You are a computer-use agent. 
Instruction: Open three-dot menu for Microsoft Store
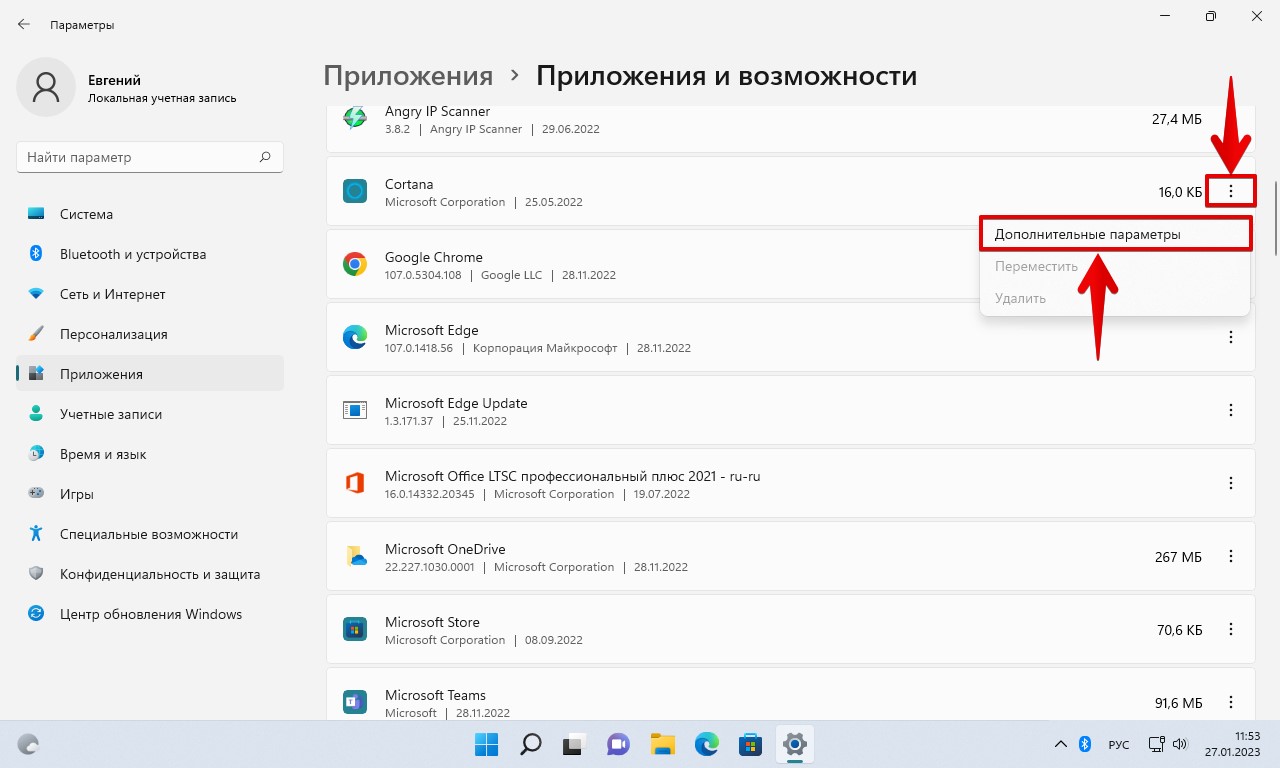point(1231,629)
